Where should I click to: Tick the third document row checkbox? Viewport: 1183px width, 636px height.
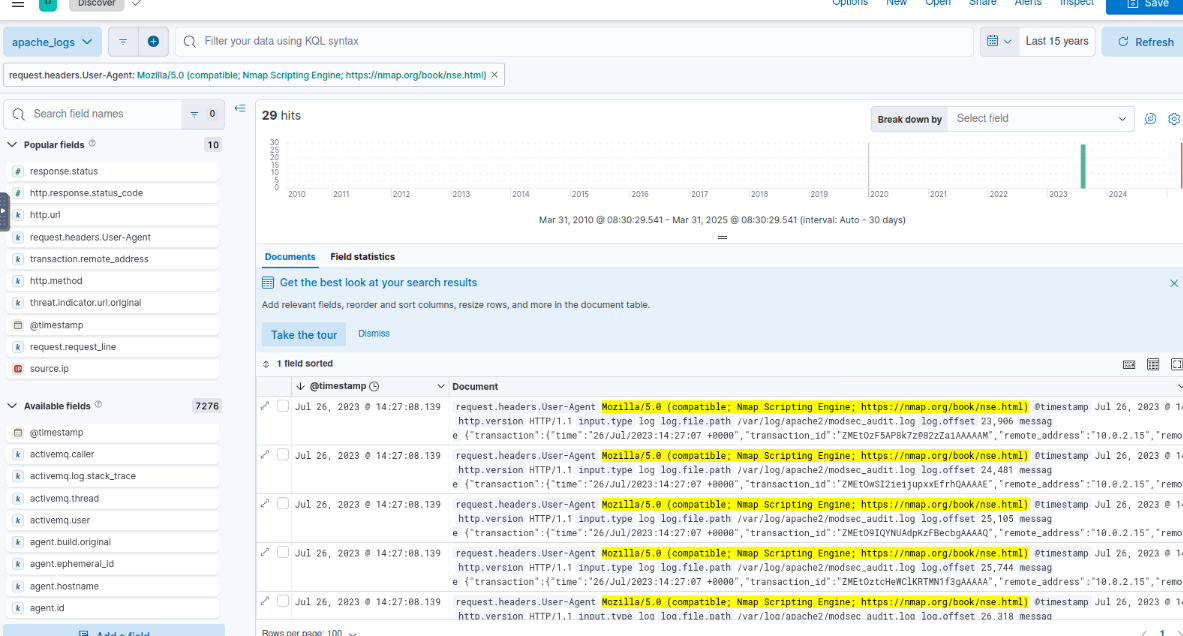pyautogui.click(x=283, y=504)
